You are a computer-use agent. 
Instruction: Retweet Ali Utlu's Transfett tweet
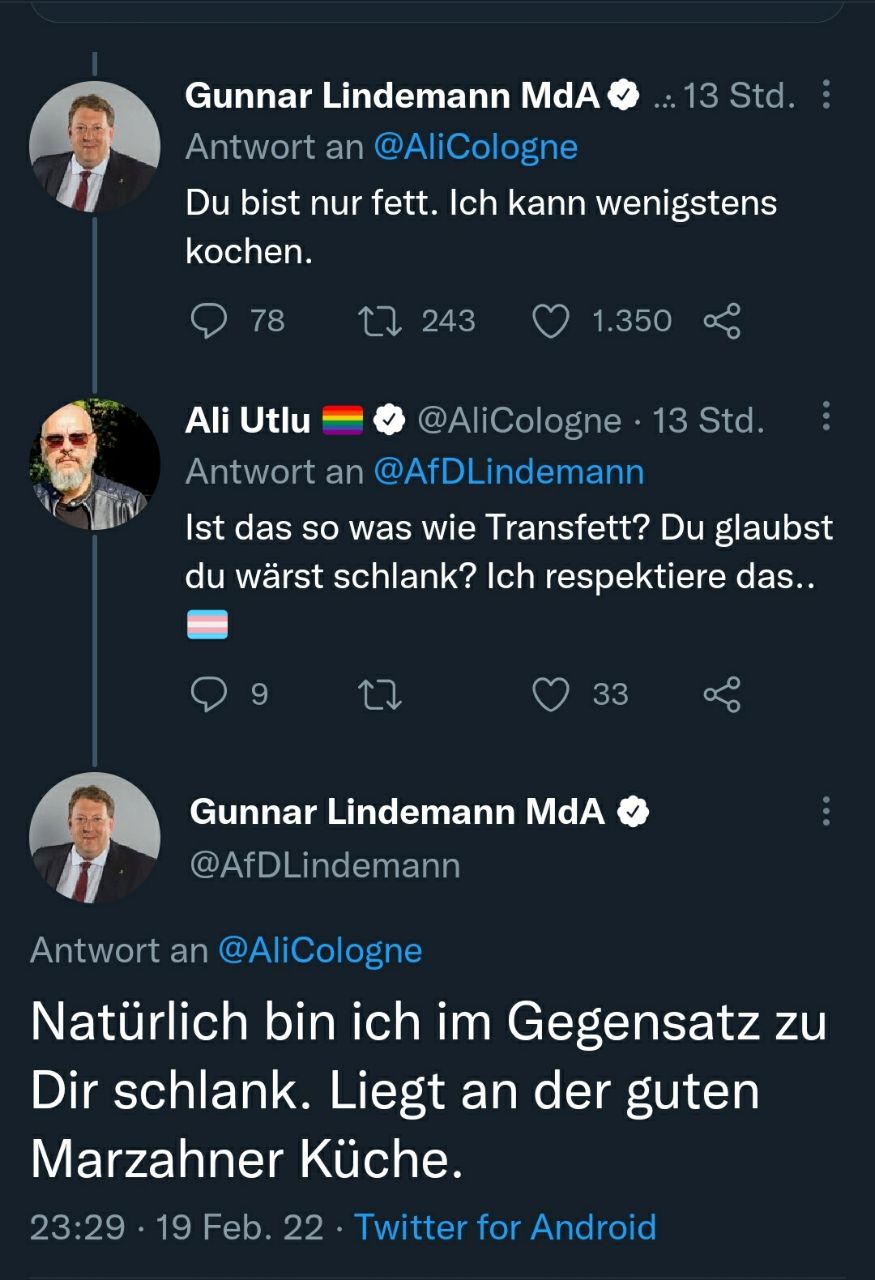click(x=380, y=694)
